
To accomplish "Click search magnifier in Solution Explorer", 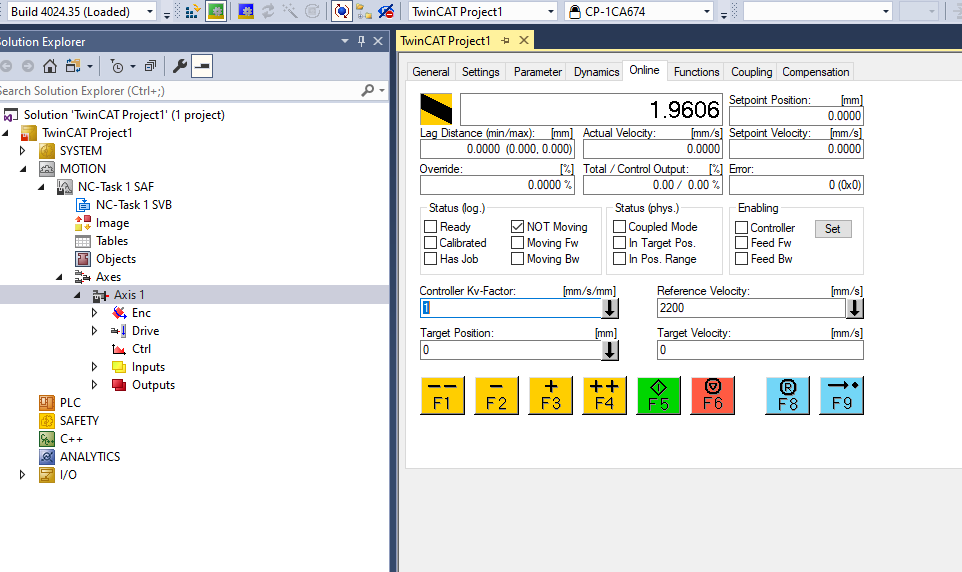I will pyautogui.click(x=367, y=91).
